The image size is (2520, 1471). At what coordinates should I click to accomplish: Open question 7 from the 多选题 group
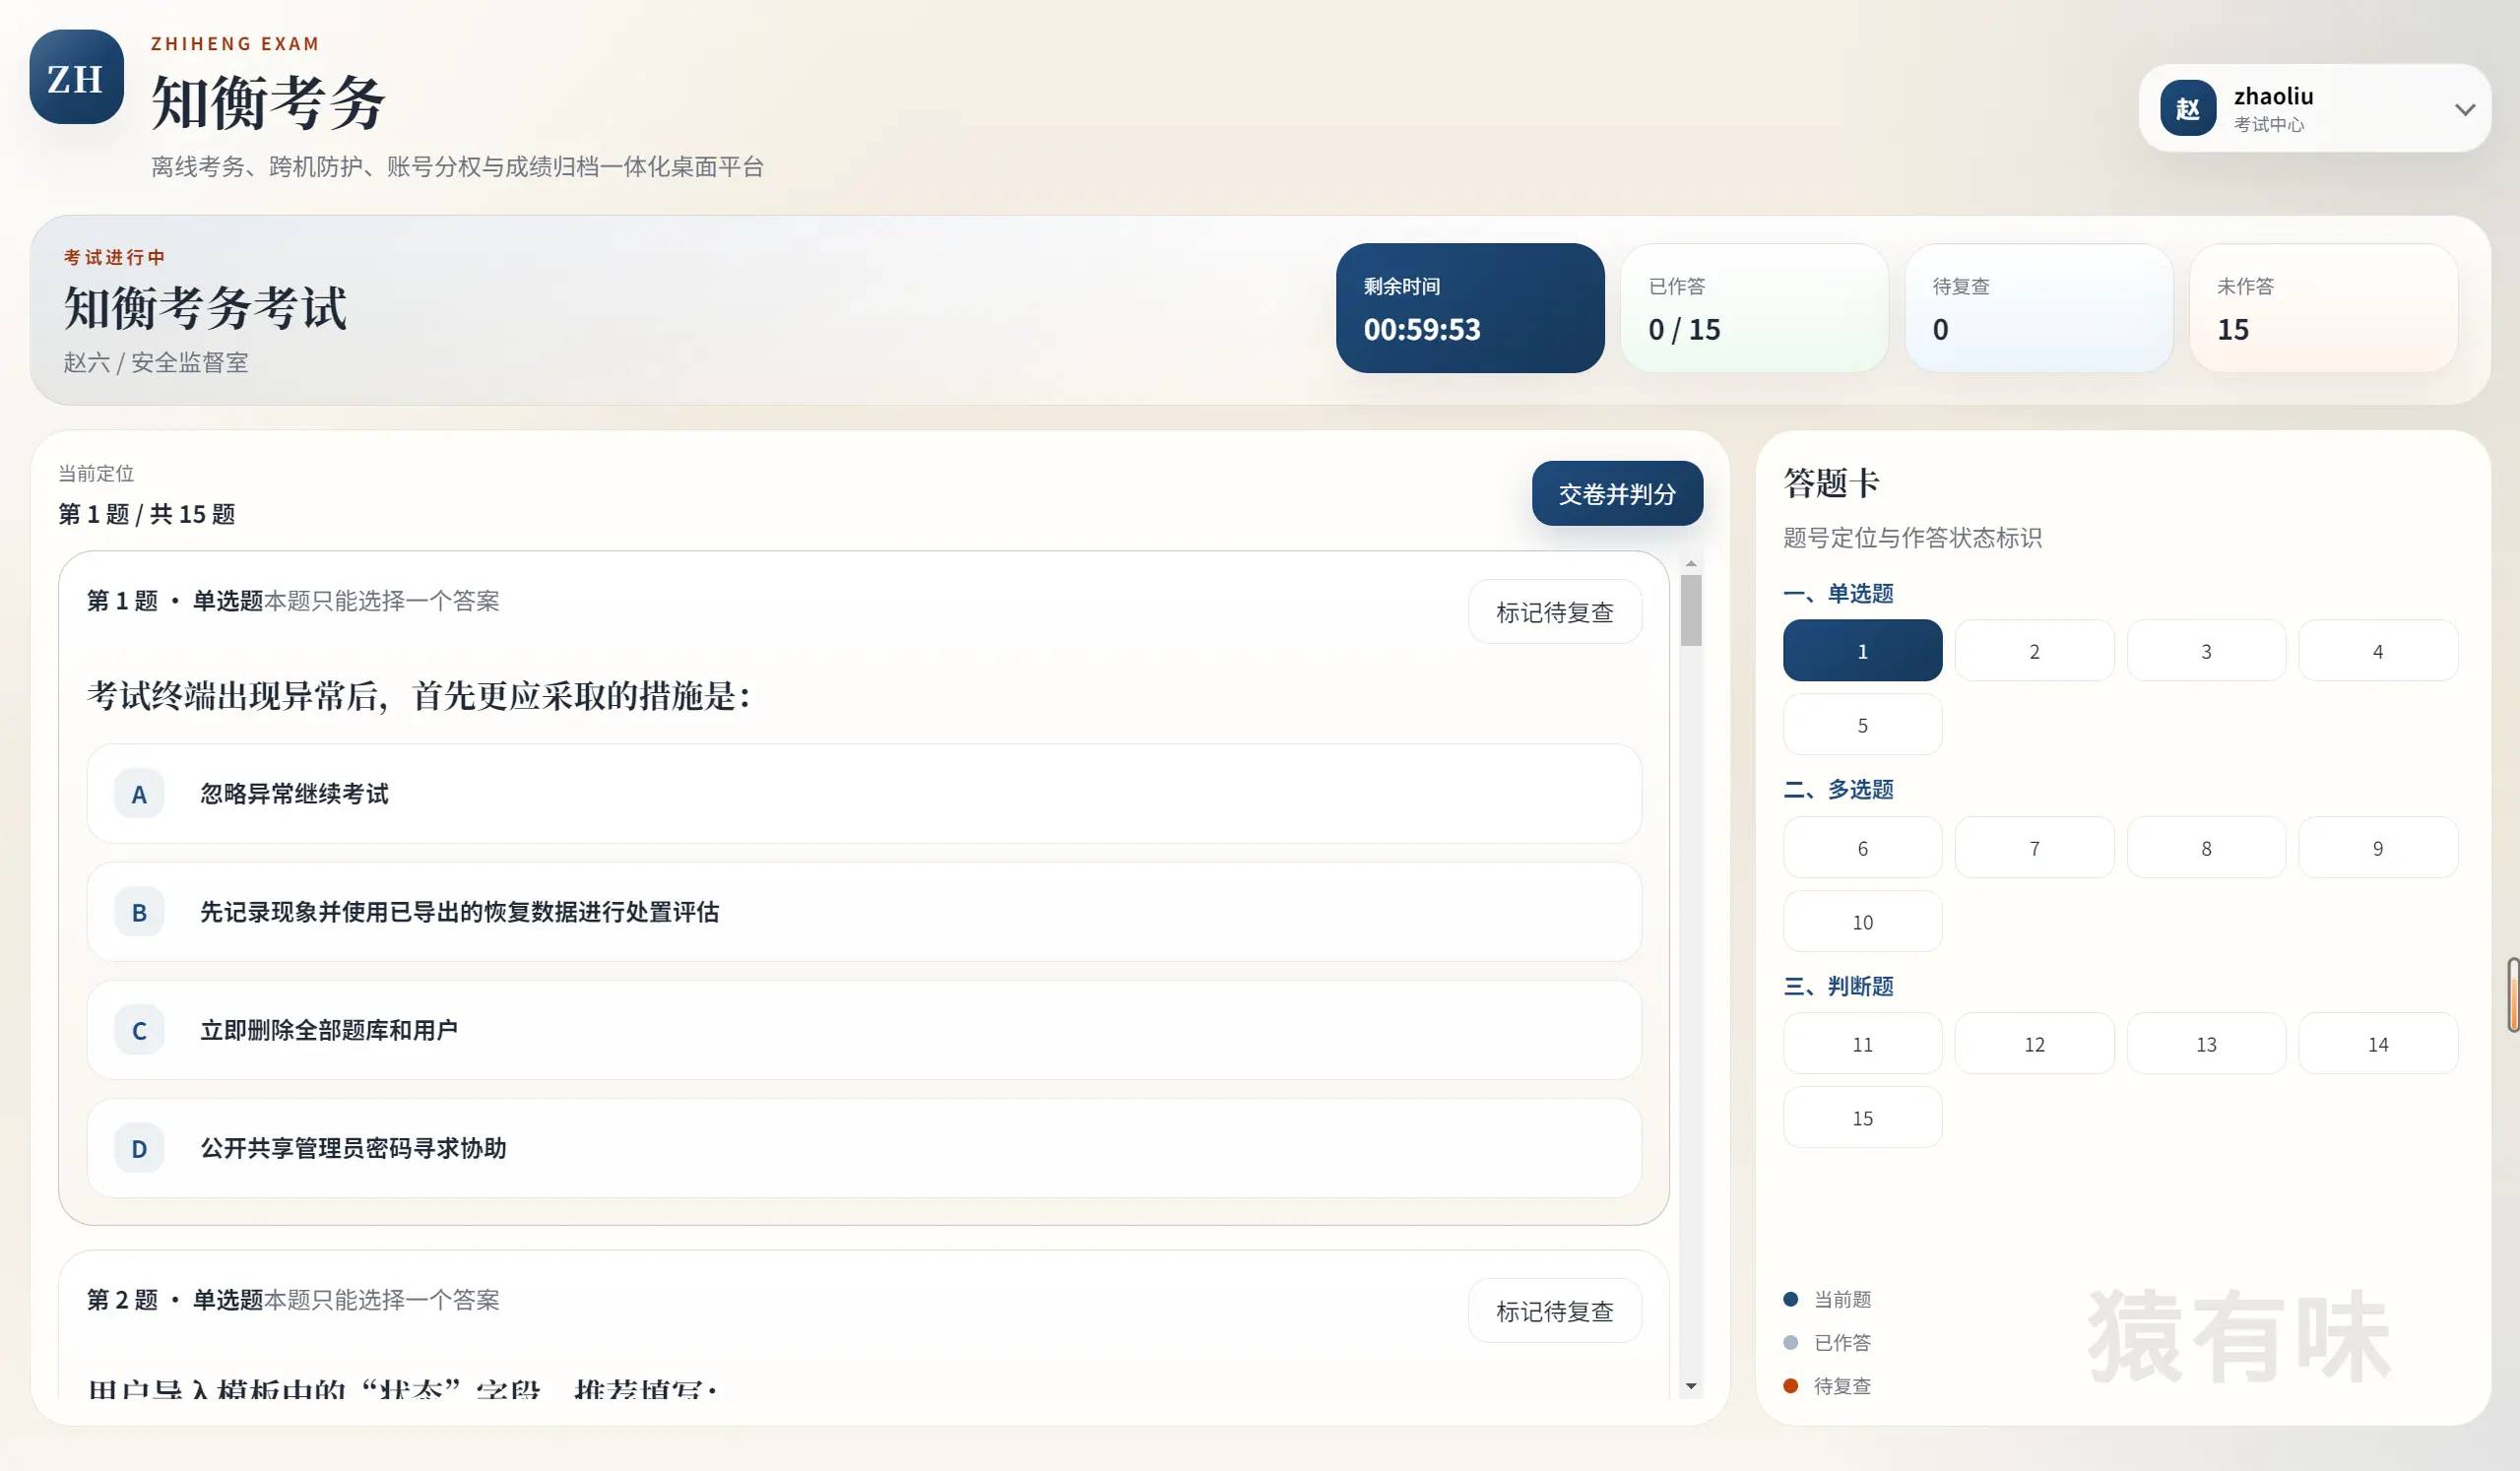(x=2034, y=847)
